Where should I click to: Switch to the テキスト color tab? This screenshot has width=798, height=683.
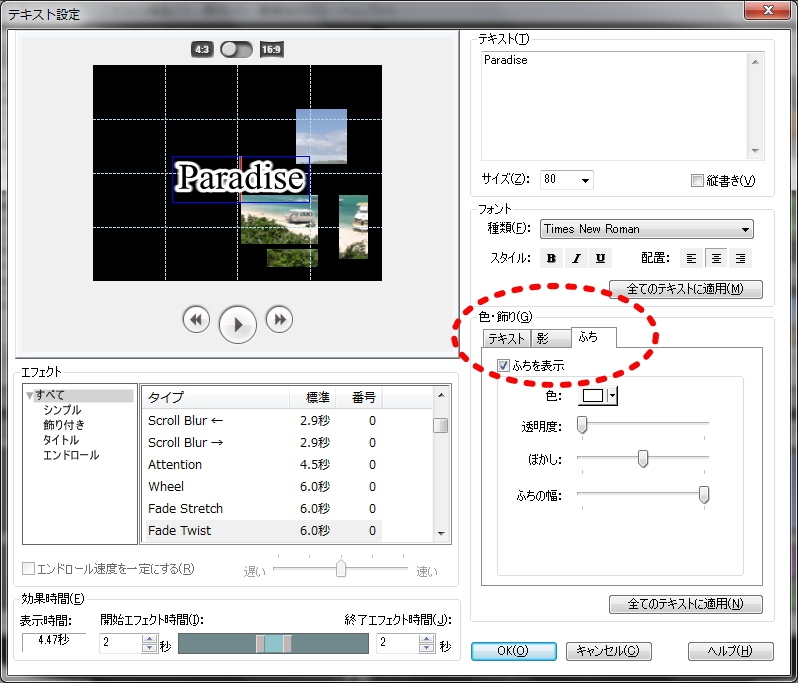[505, 338]
